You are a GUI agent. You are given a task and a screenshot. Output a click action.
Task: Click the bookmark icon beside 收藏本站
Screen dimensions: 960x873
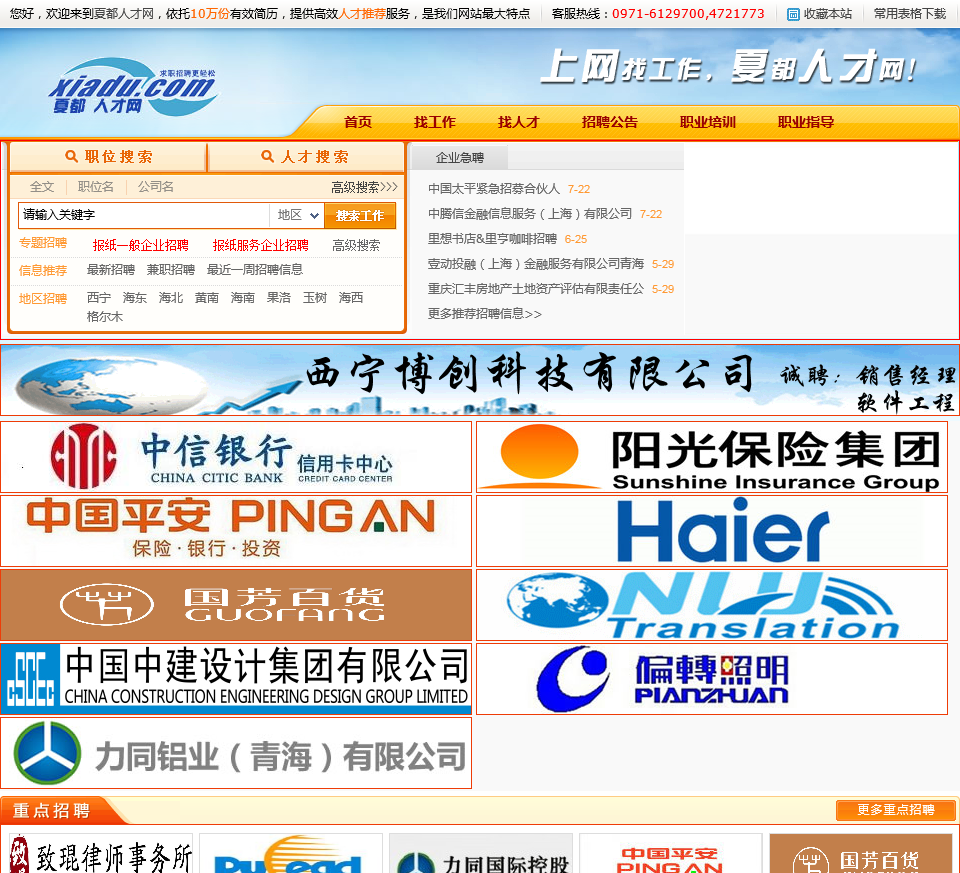click(x=793, y=14)
